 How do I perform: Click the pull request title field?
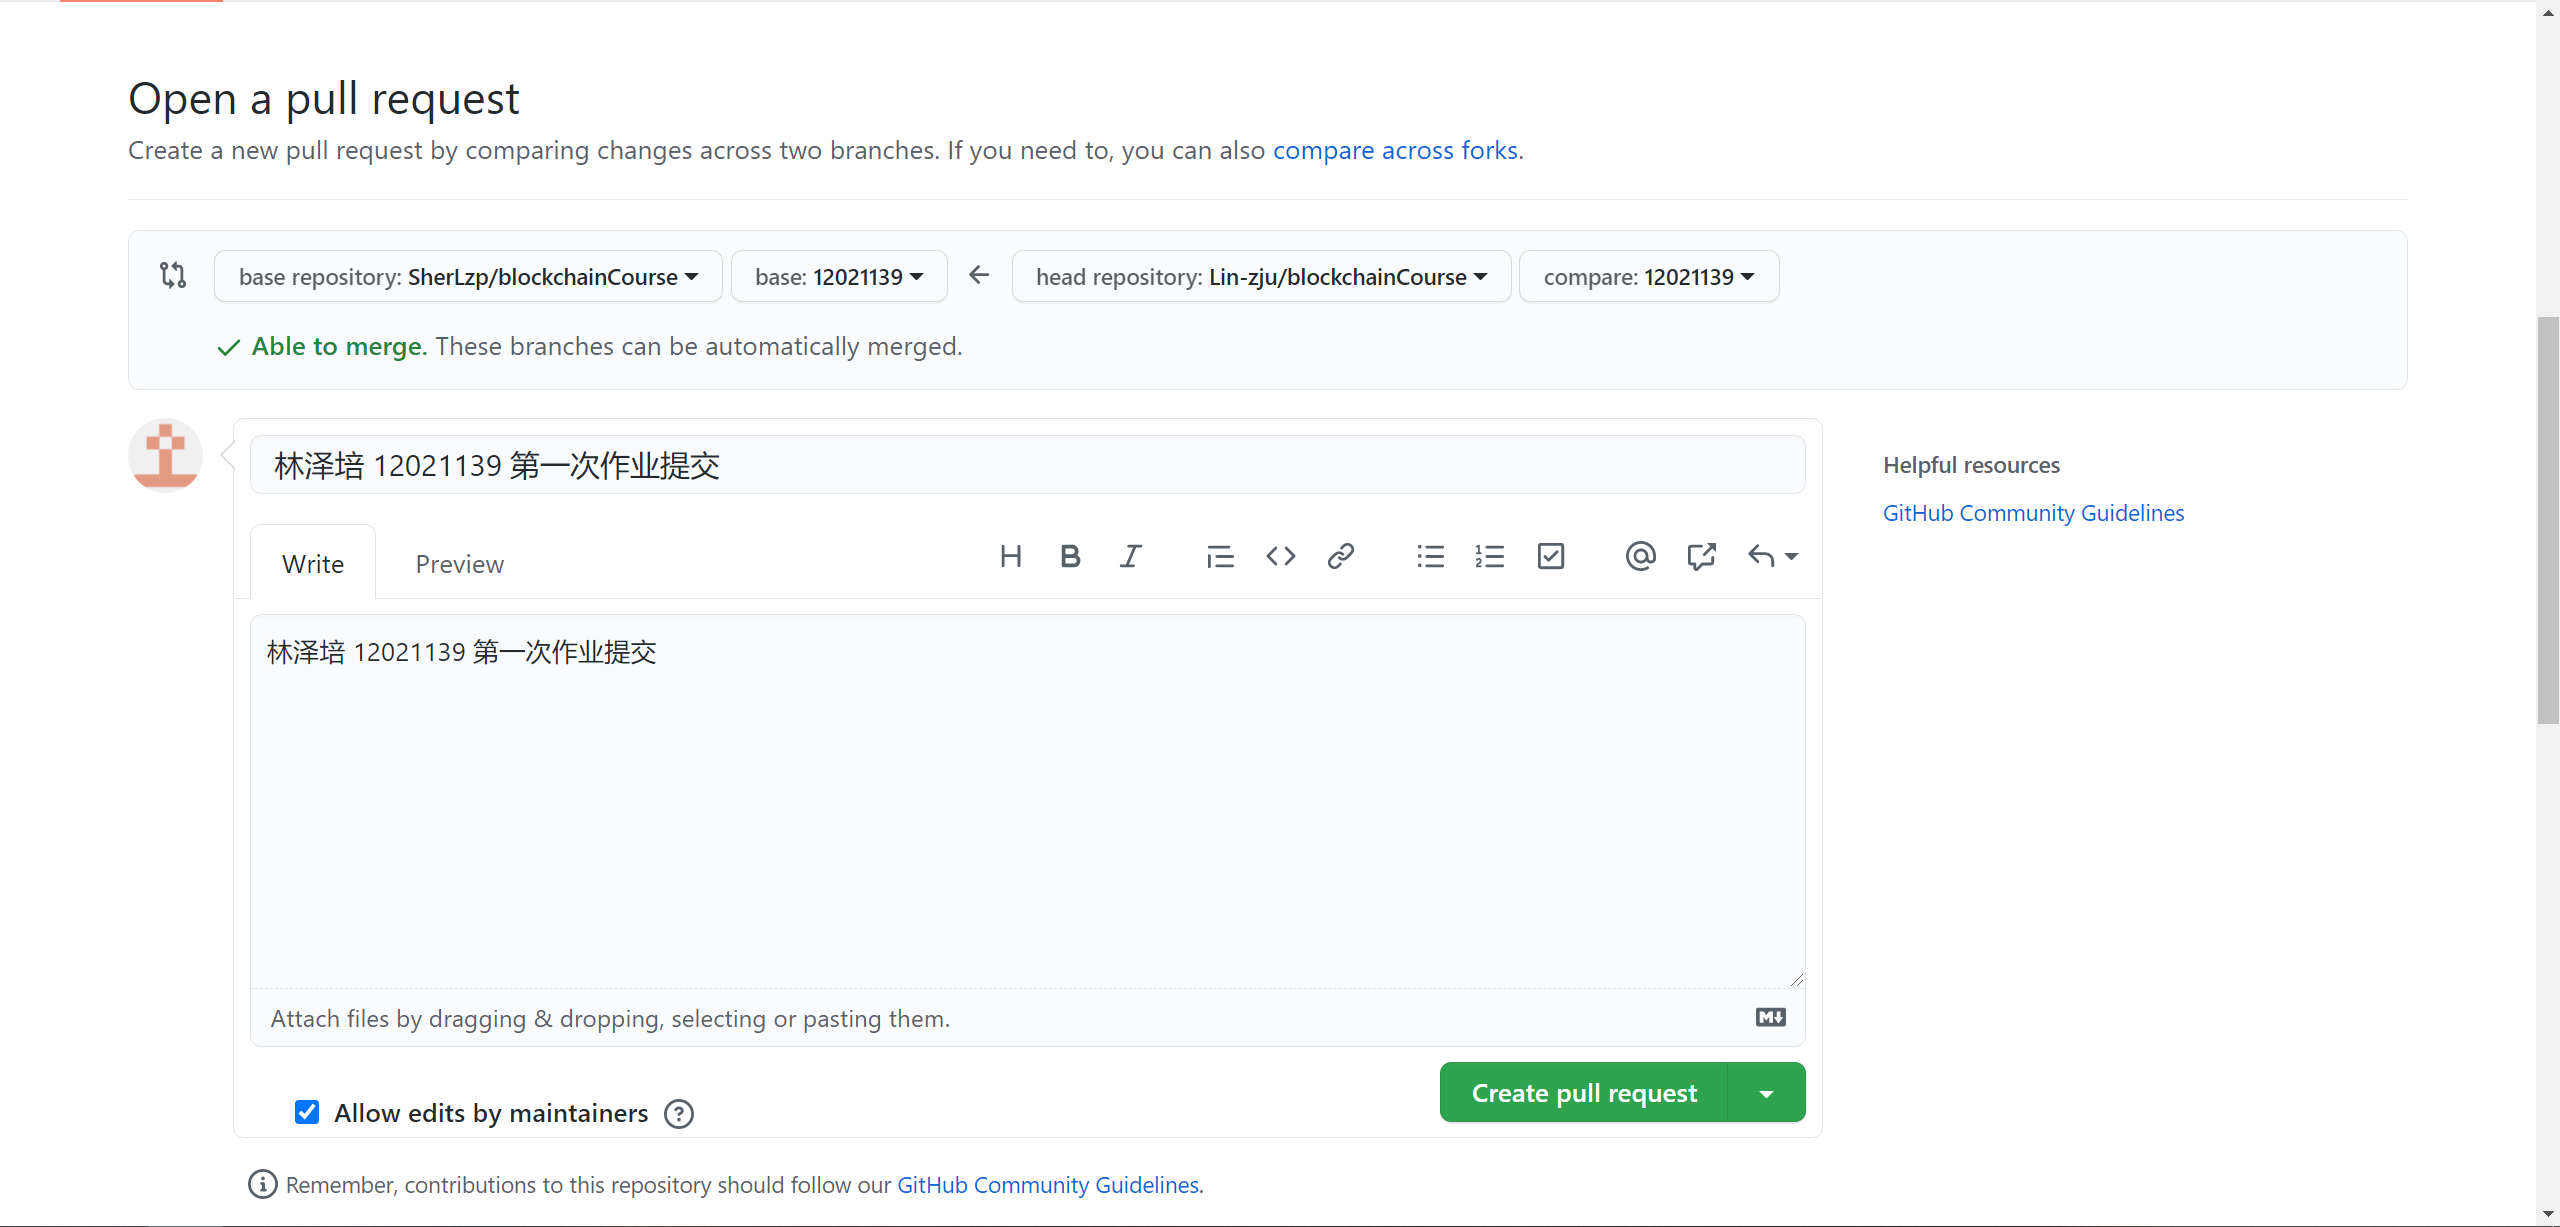click(x=1027, y=465)
